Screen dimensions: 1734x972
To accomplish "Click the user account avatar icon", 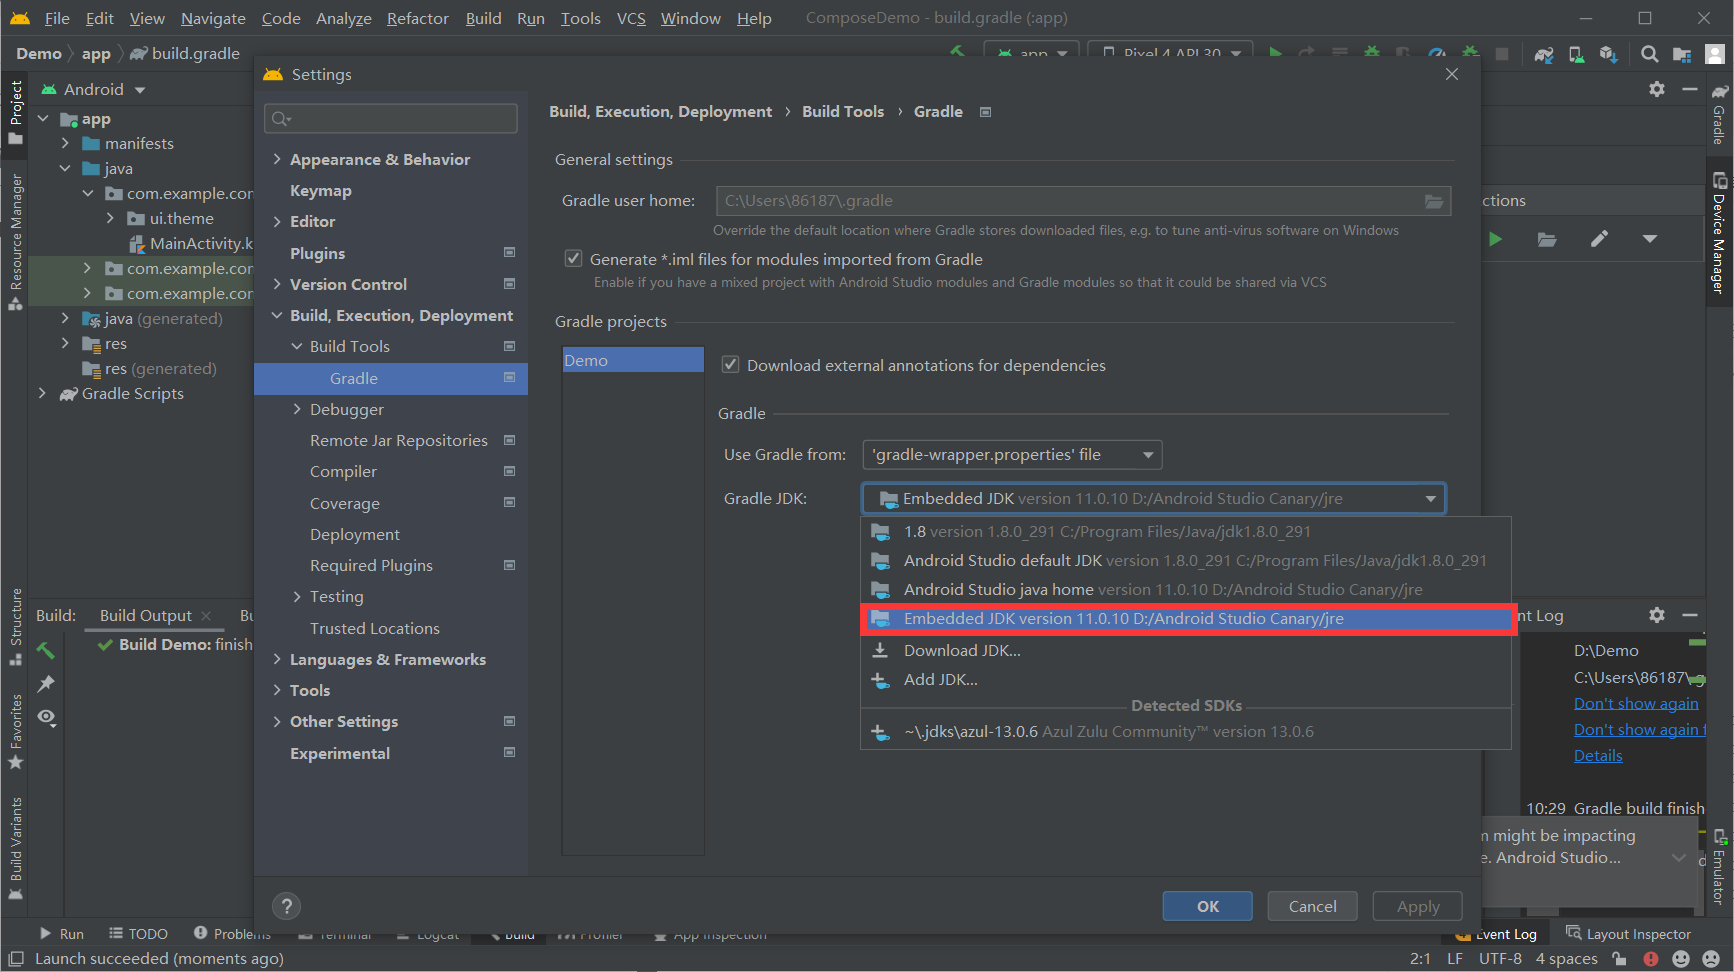I will click(1714, 54).
